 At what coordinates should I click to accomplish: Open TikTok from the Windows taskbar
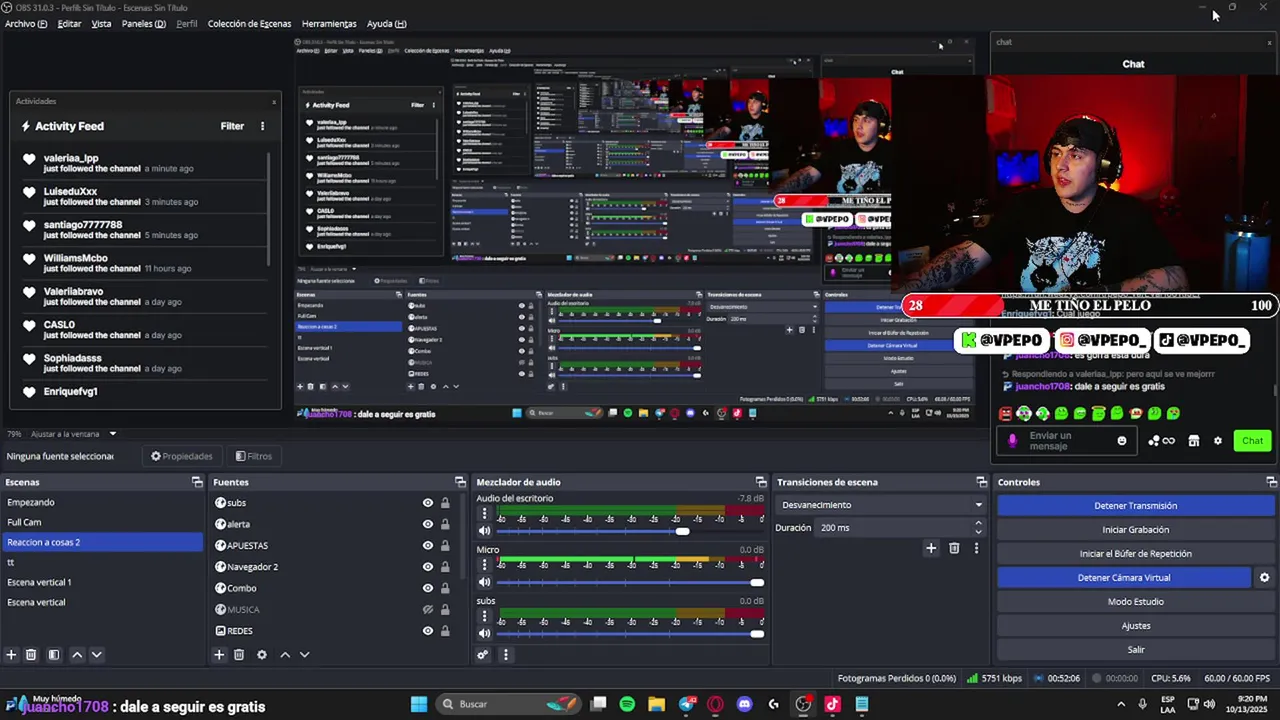[832, 704]
